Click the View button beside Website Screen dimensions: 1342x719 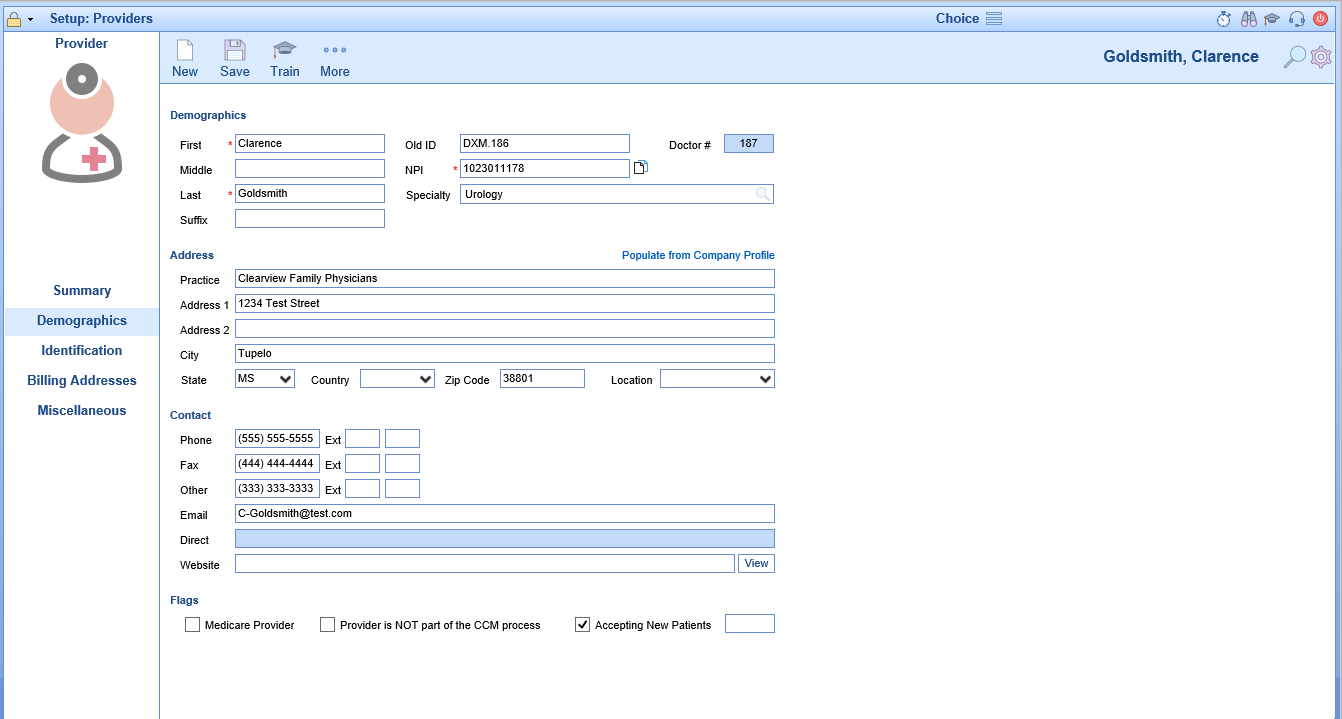(756, 564)
